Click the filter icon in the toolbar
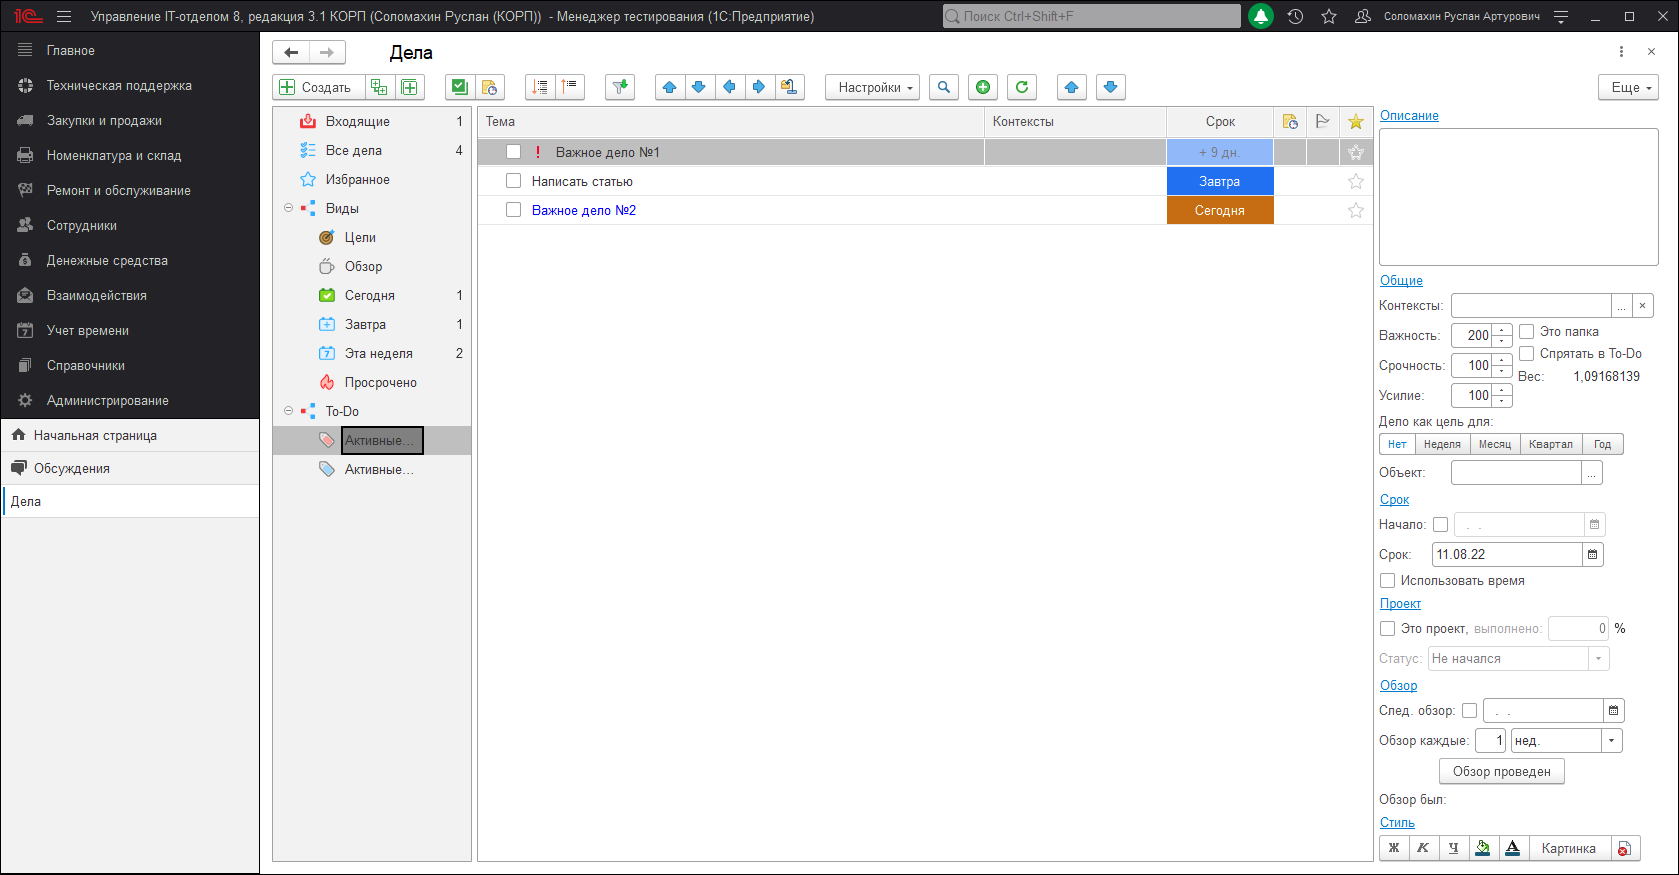Viewport: 1679px width, 875px height. 620,87
